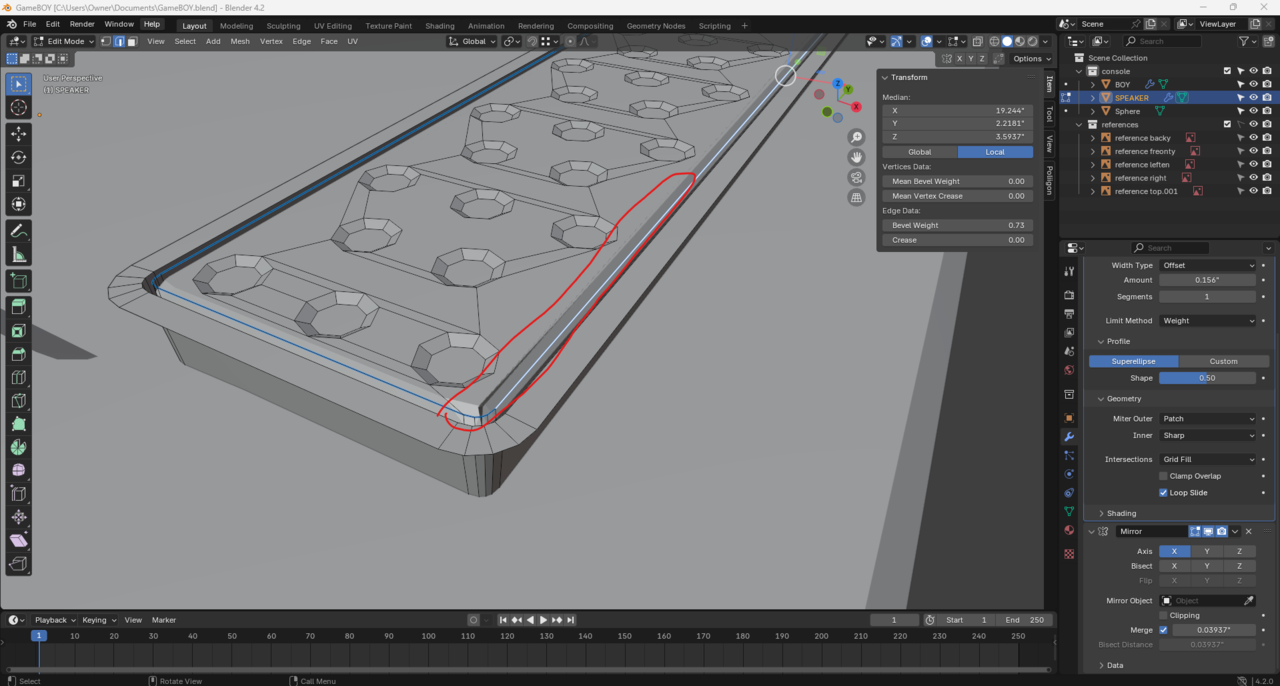
Task: Select the Scale tool
Action: [x=18, y=181]
